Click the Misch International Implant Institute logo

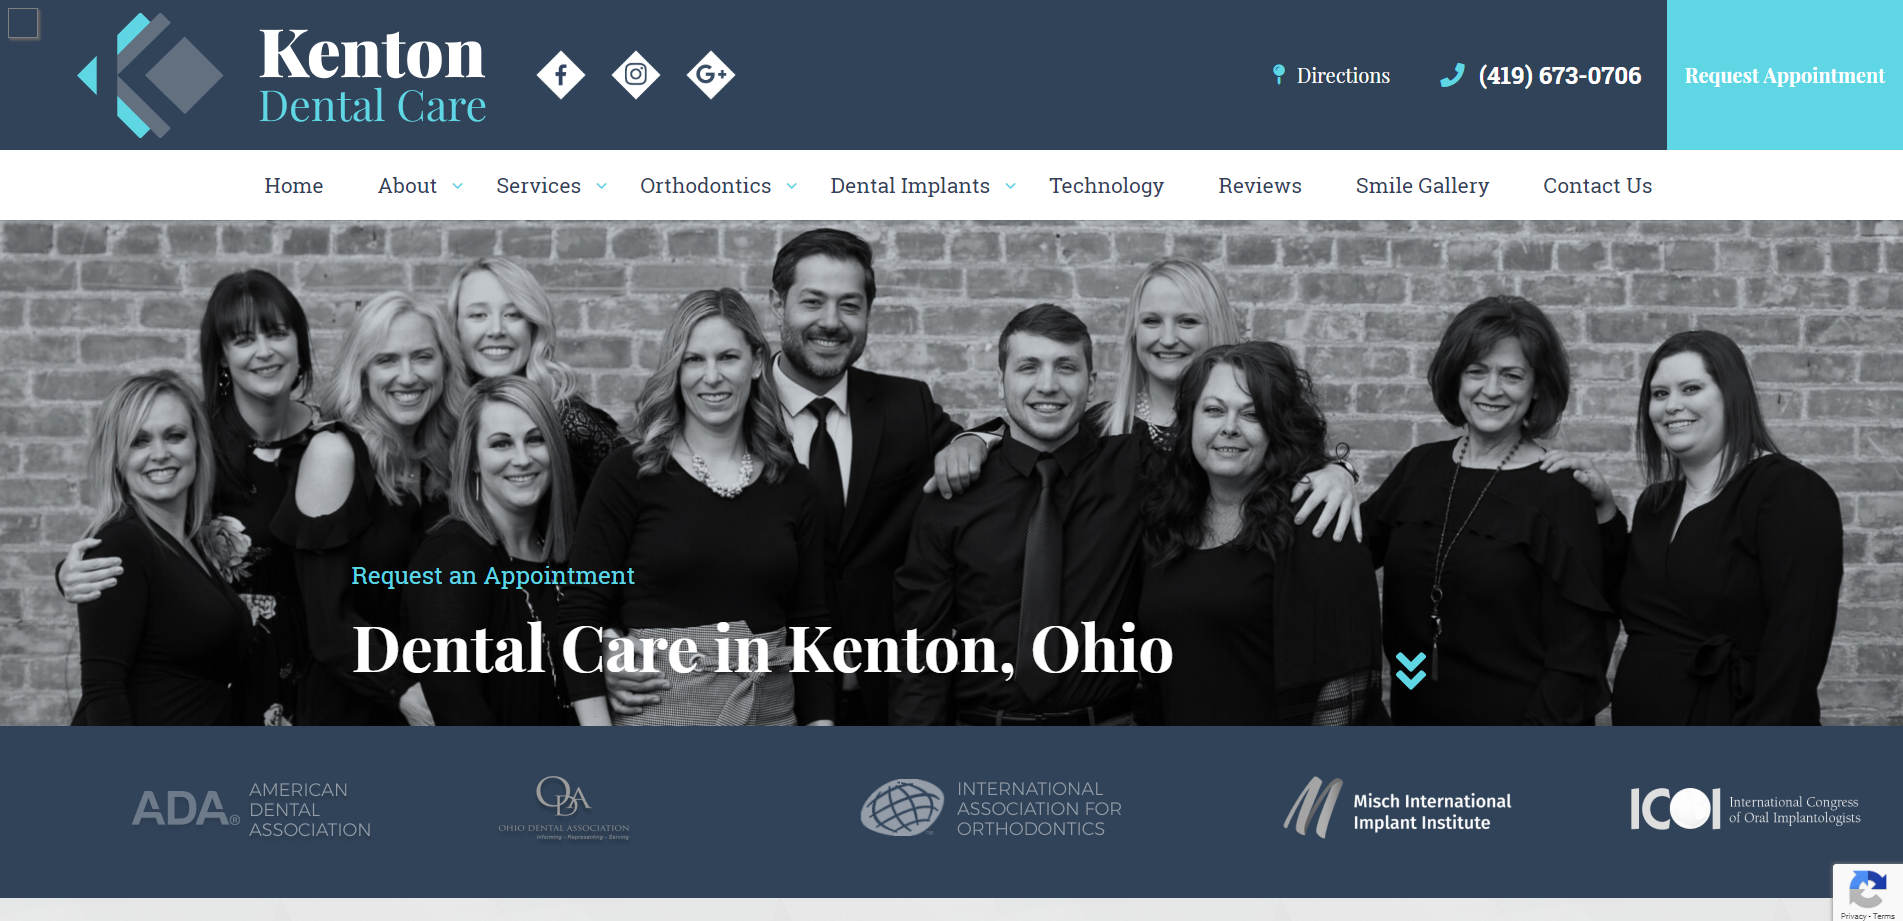[x=1398, y=809]
